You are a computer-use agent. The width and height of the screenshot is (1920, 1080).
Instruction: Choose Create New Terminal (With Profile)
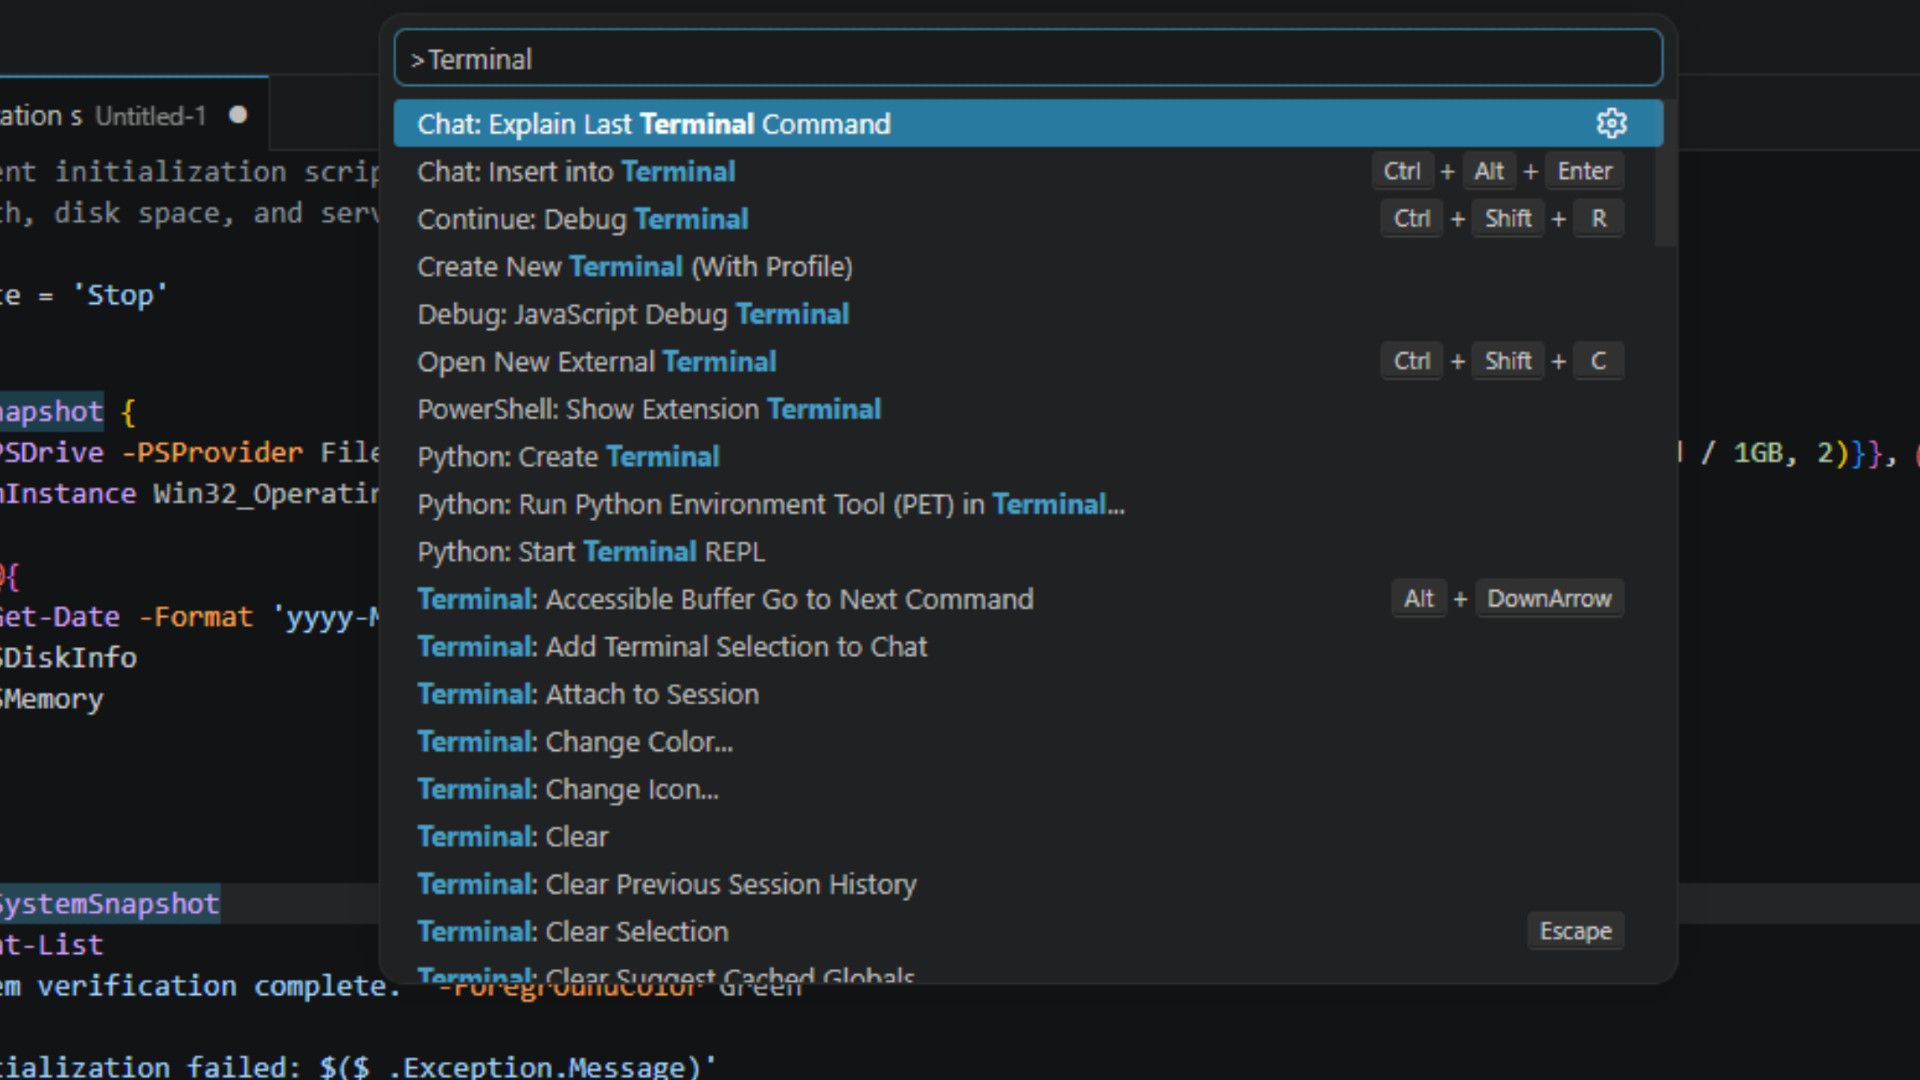tap(1028, 266)
